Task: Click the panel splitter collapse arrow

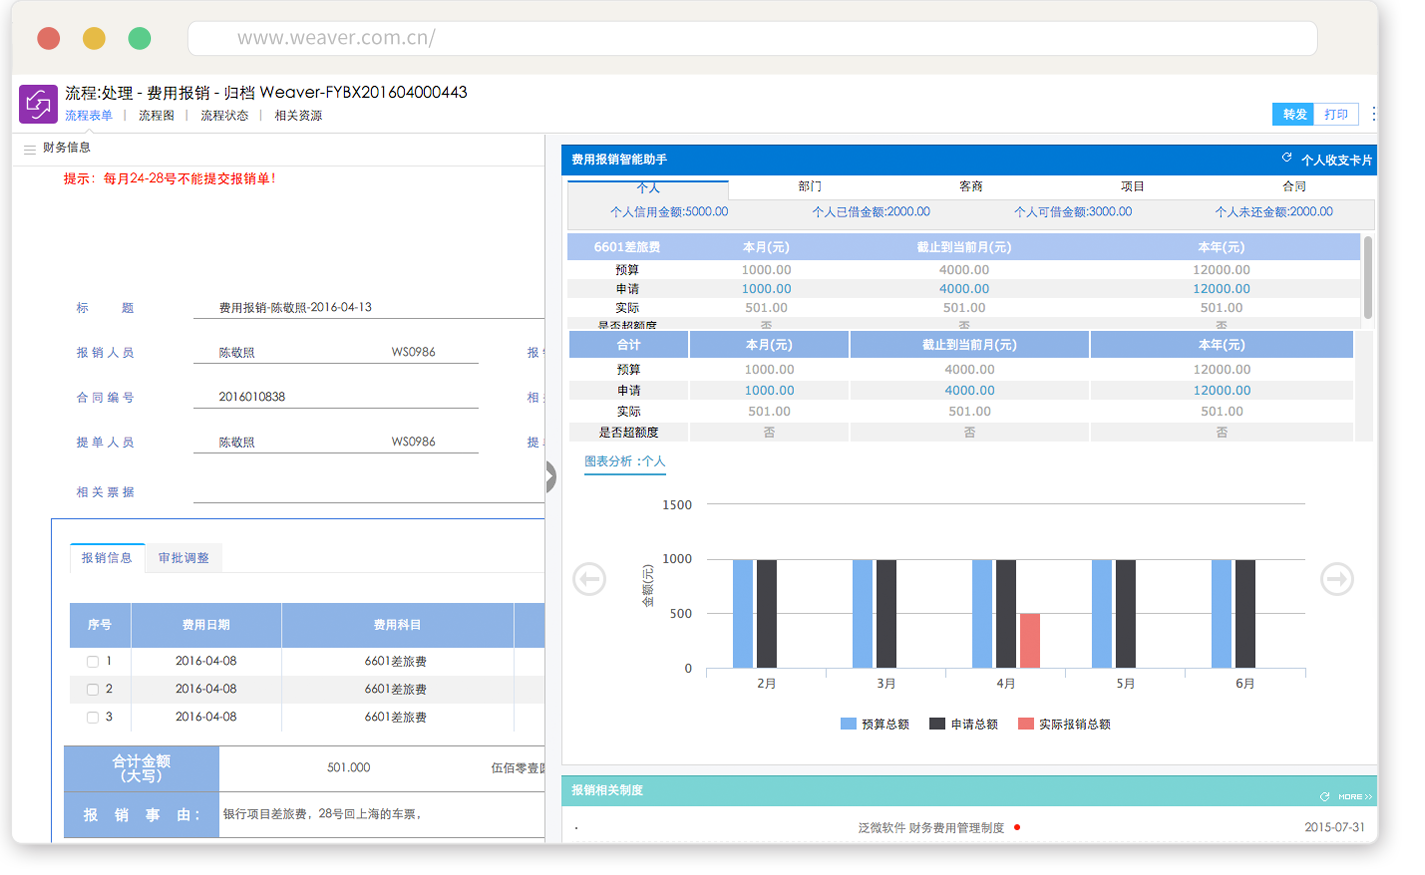Action: pos(550,477)
